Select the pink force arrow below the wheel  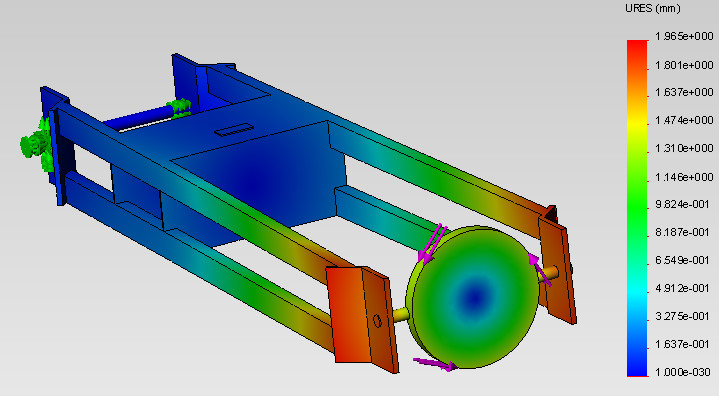tap(435, 363)
